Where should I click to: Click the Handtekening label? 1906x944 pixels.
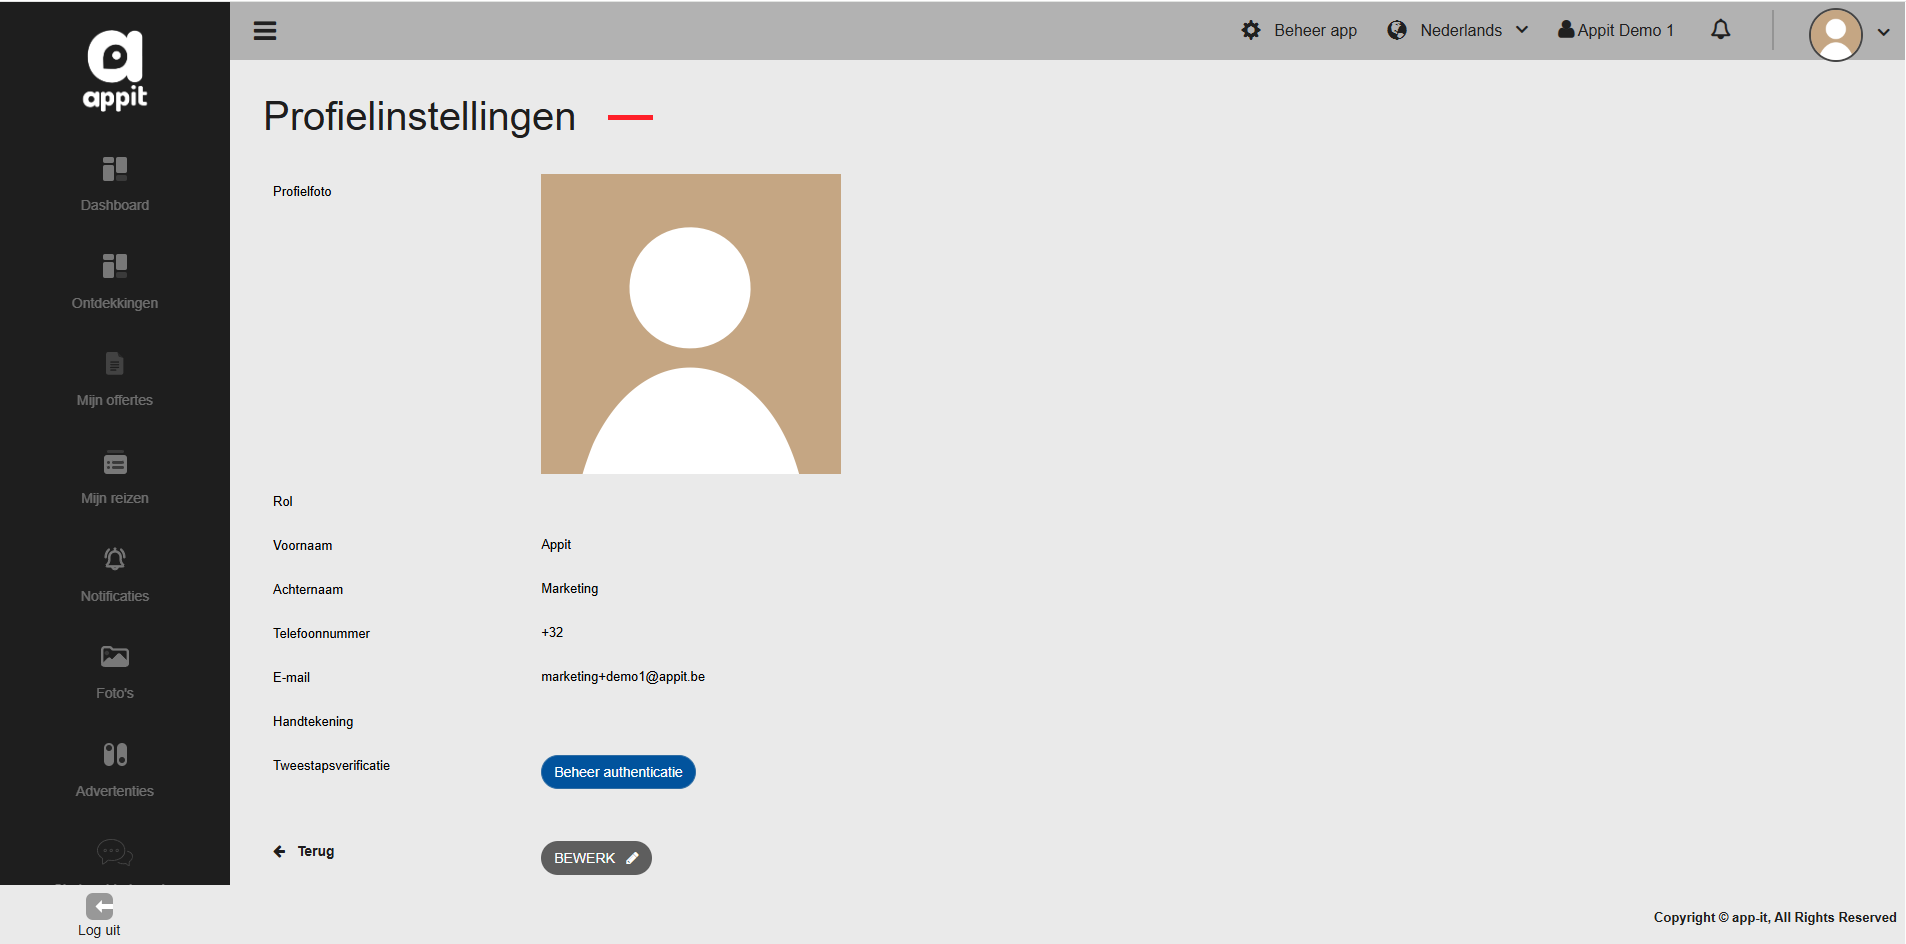[313, 721]
